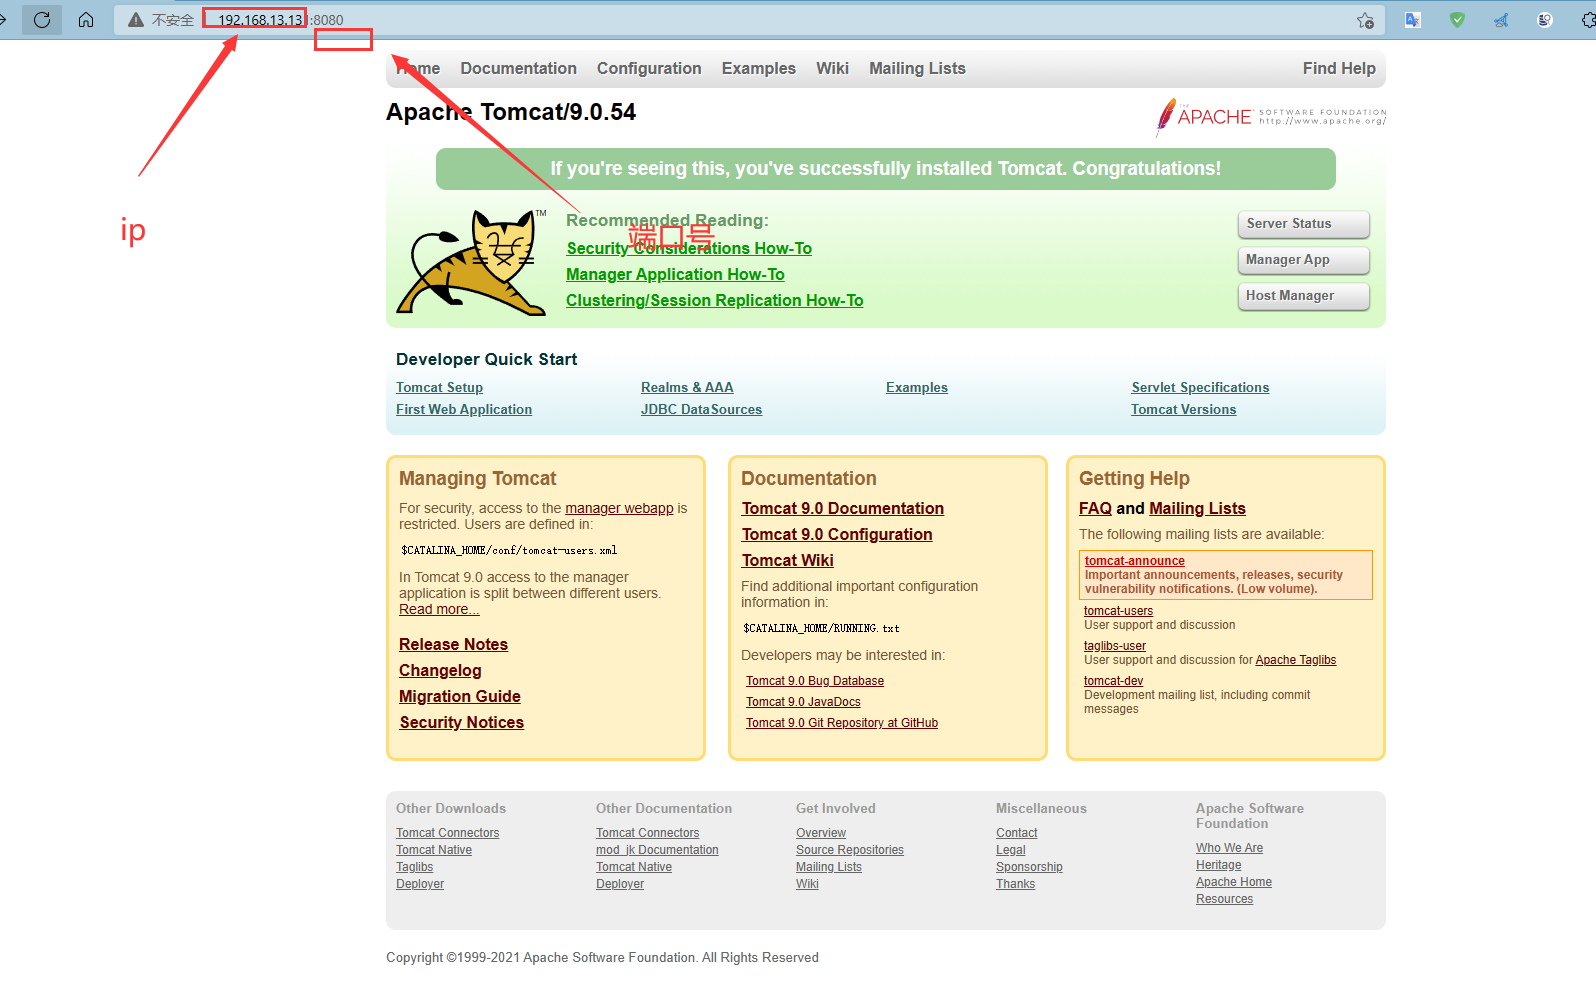Open the Apache Taglibs link
This screenshot has height=984, width=1596.
(1295, 660)
